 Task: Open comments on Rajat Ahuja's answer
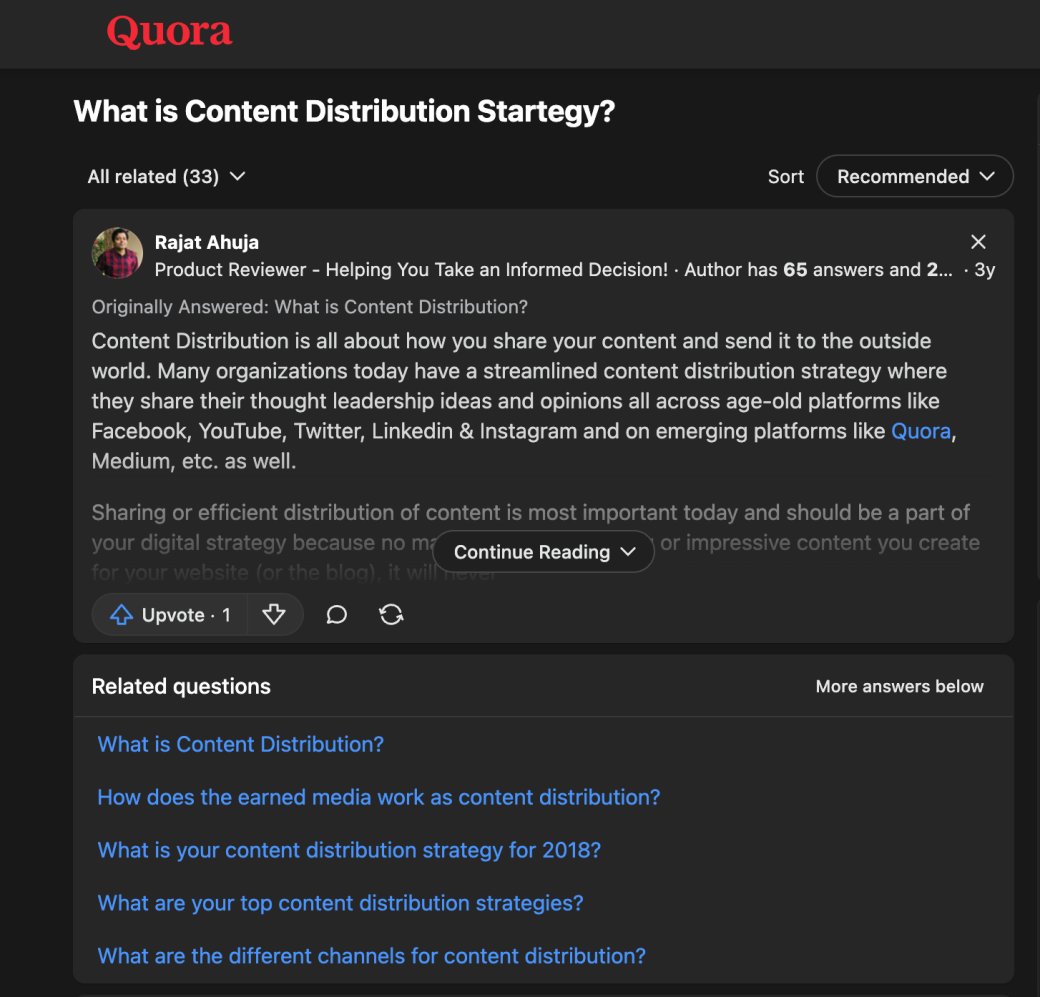tap(336, 614)
